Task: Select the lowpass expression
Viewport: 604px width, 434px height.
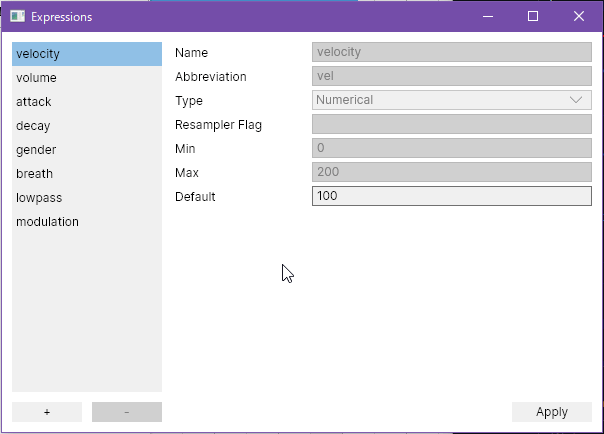Action: coord(87,198)
